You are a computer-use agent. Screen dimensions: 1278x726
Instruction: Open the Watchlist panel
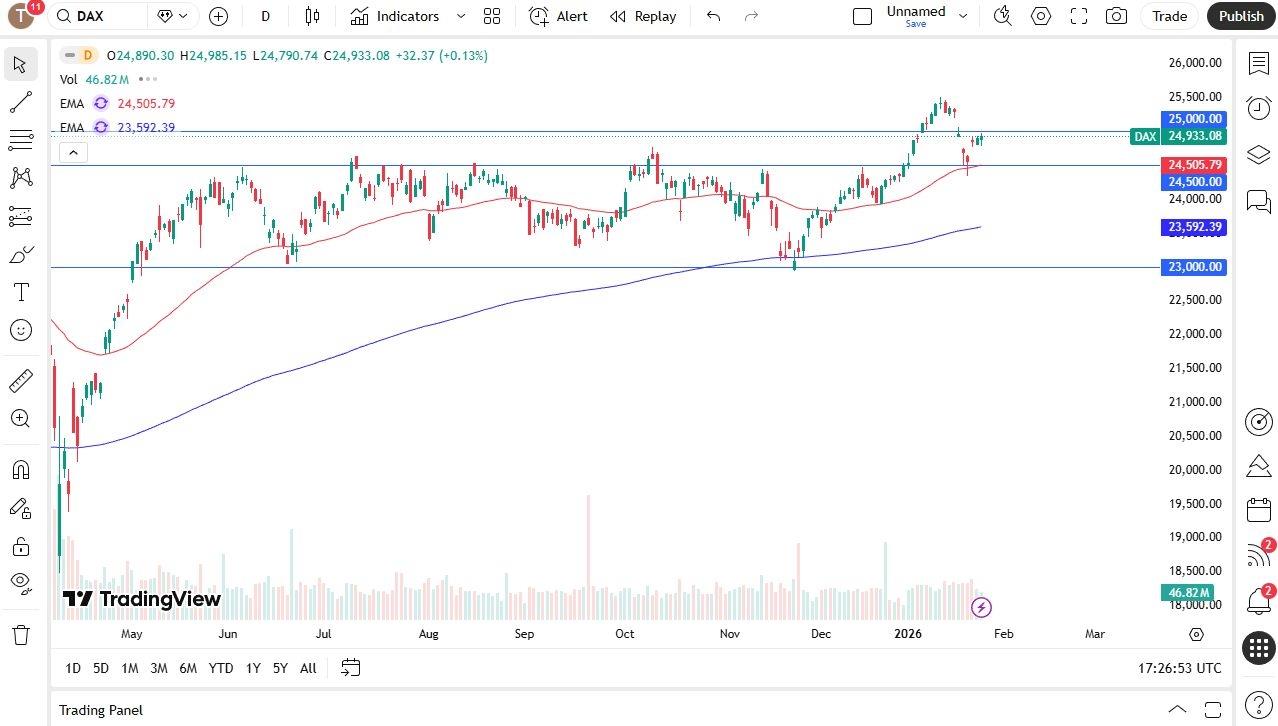(x=1258, y=63)
